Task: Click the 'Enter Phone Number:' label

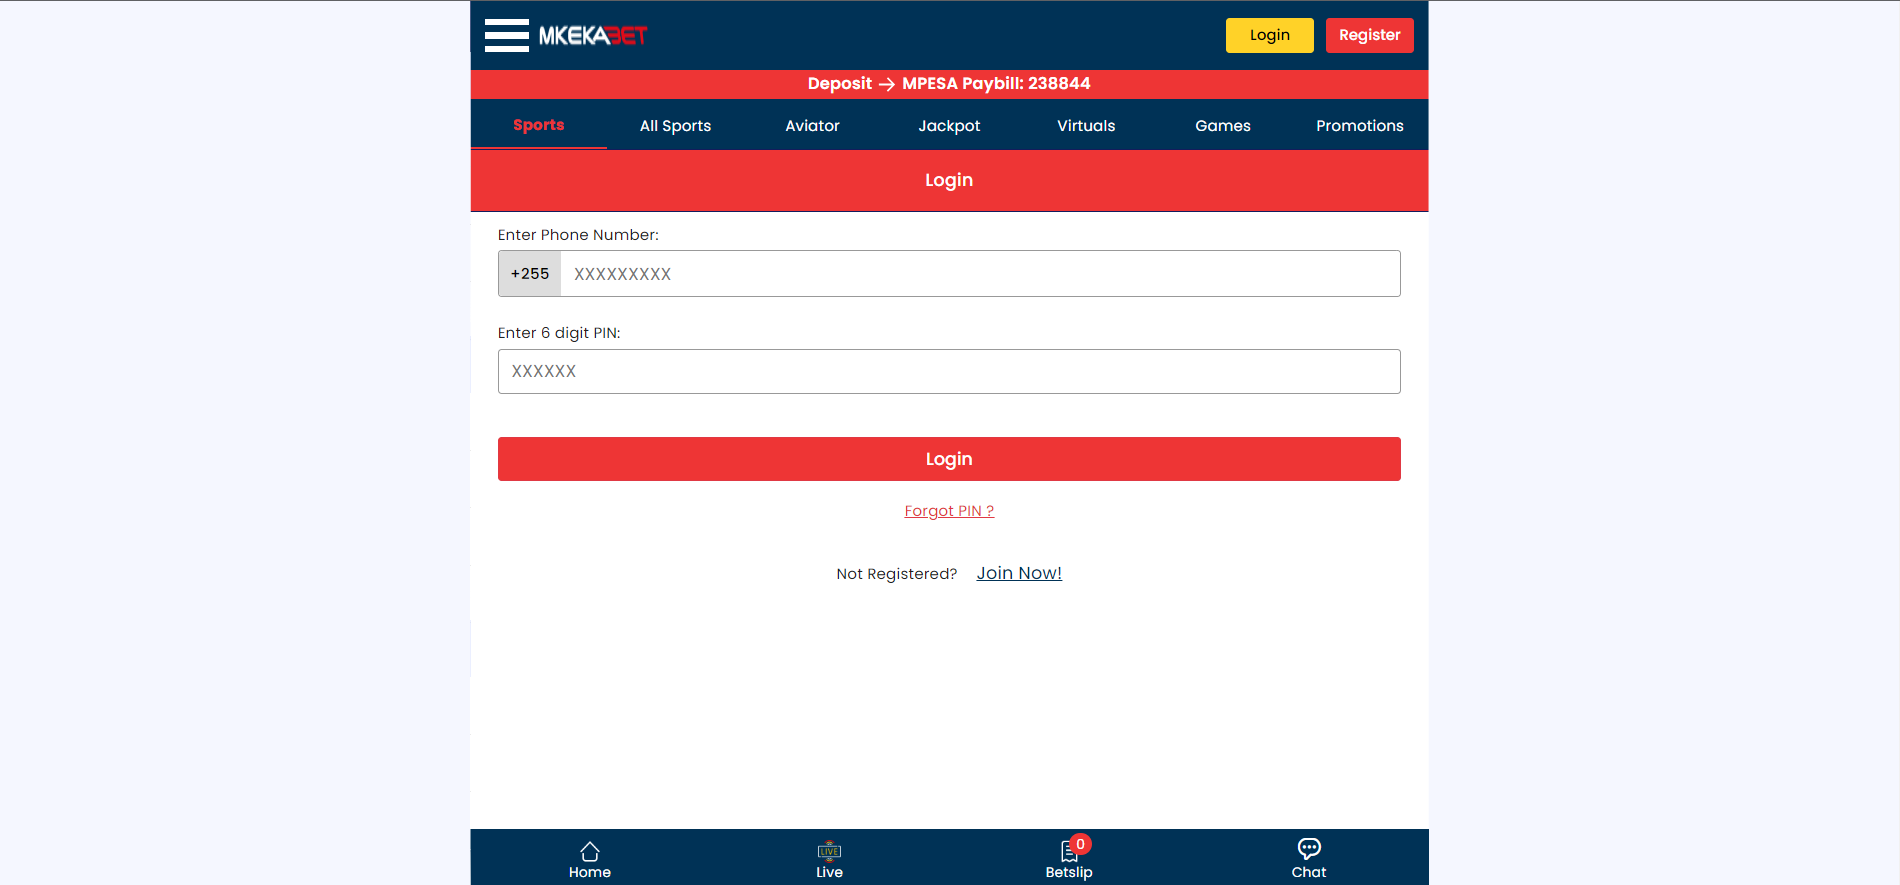Action: 578,235
